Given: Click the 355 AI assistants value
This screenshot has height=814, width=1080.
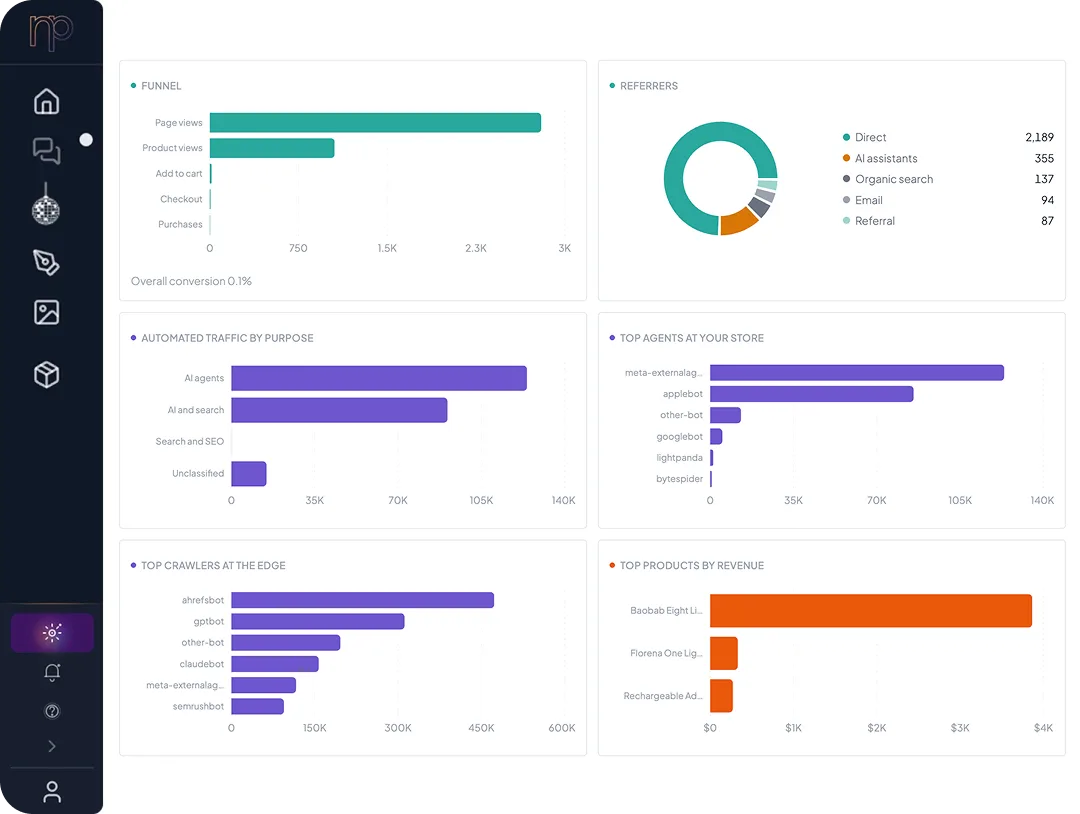Looking at the screenshot, I should [x=1044, y=158].
